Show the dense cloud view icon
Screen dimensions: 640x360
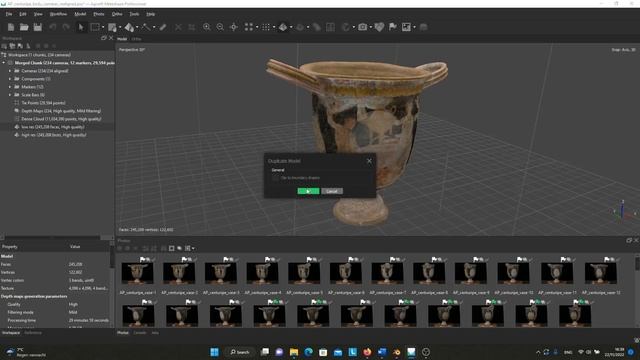(x=266, y=27)
